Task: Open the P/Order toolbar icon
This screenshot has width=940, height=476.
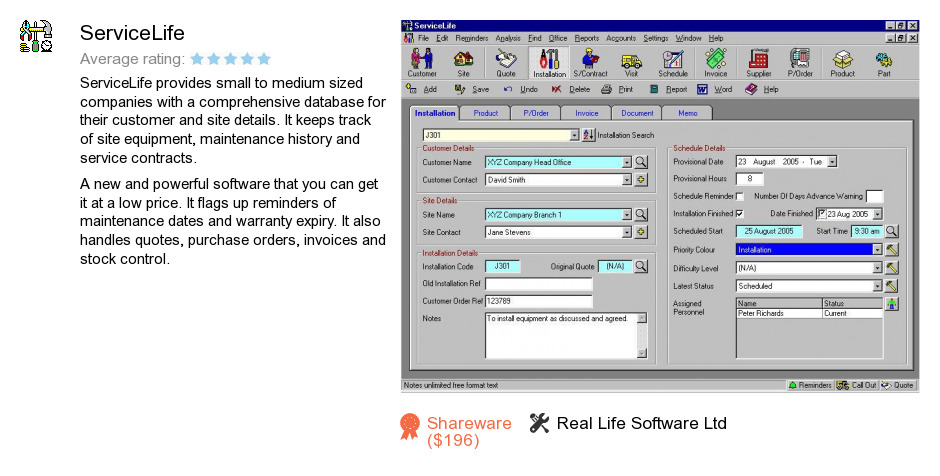Action: (800, 63)
